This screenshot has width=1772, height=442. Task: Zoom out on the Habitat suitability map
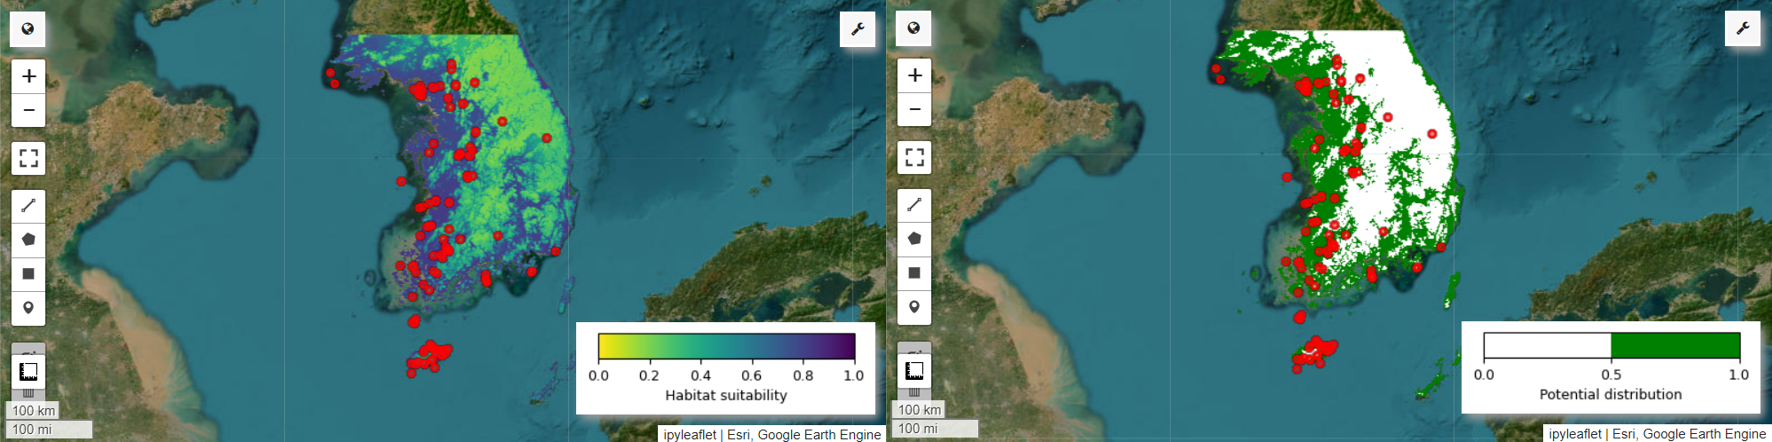[x=28, y=110]
